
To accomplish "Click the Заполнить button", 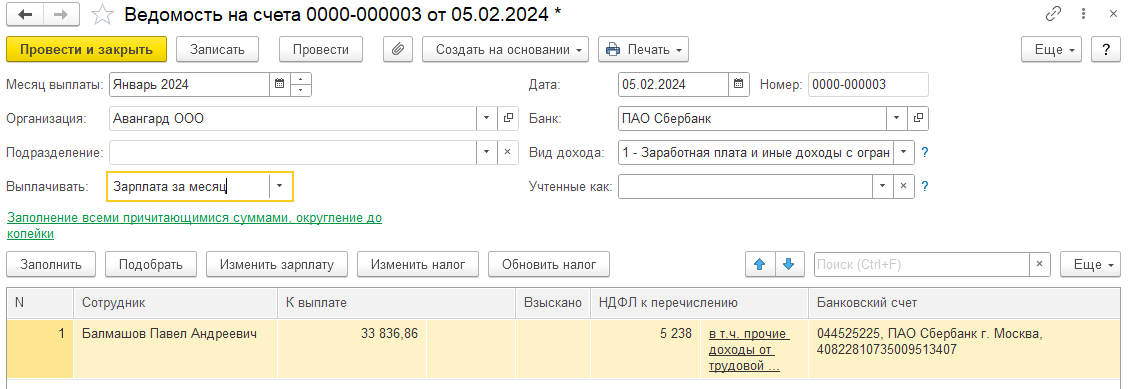I will 51,264.
